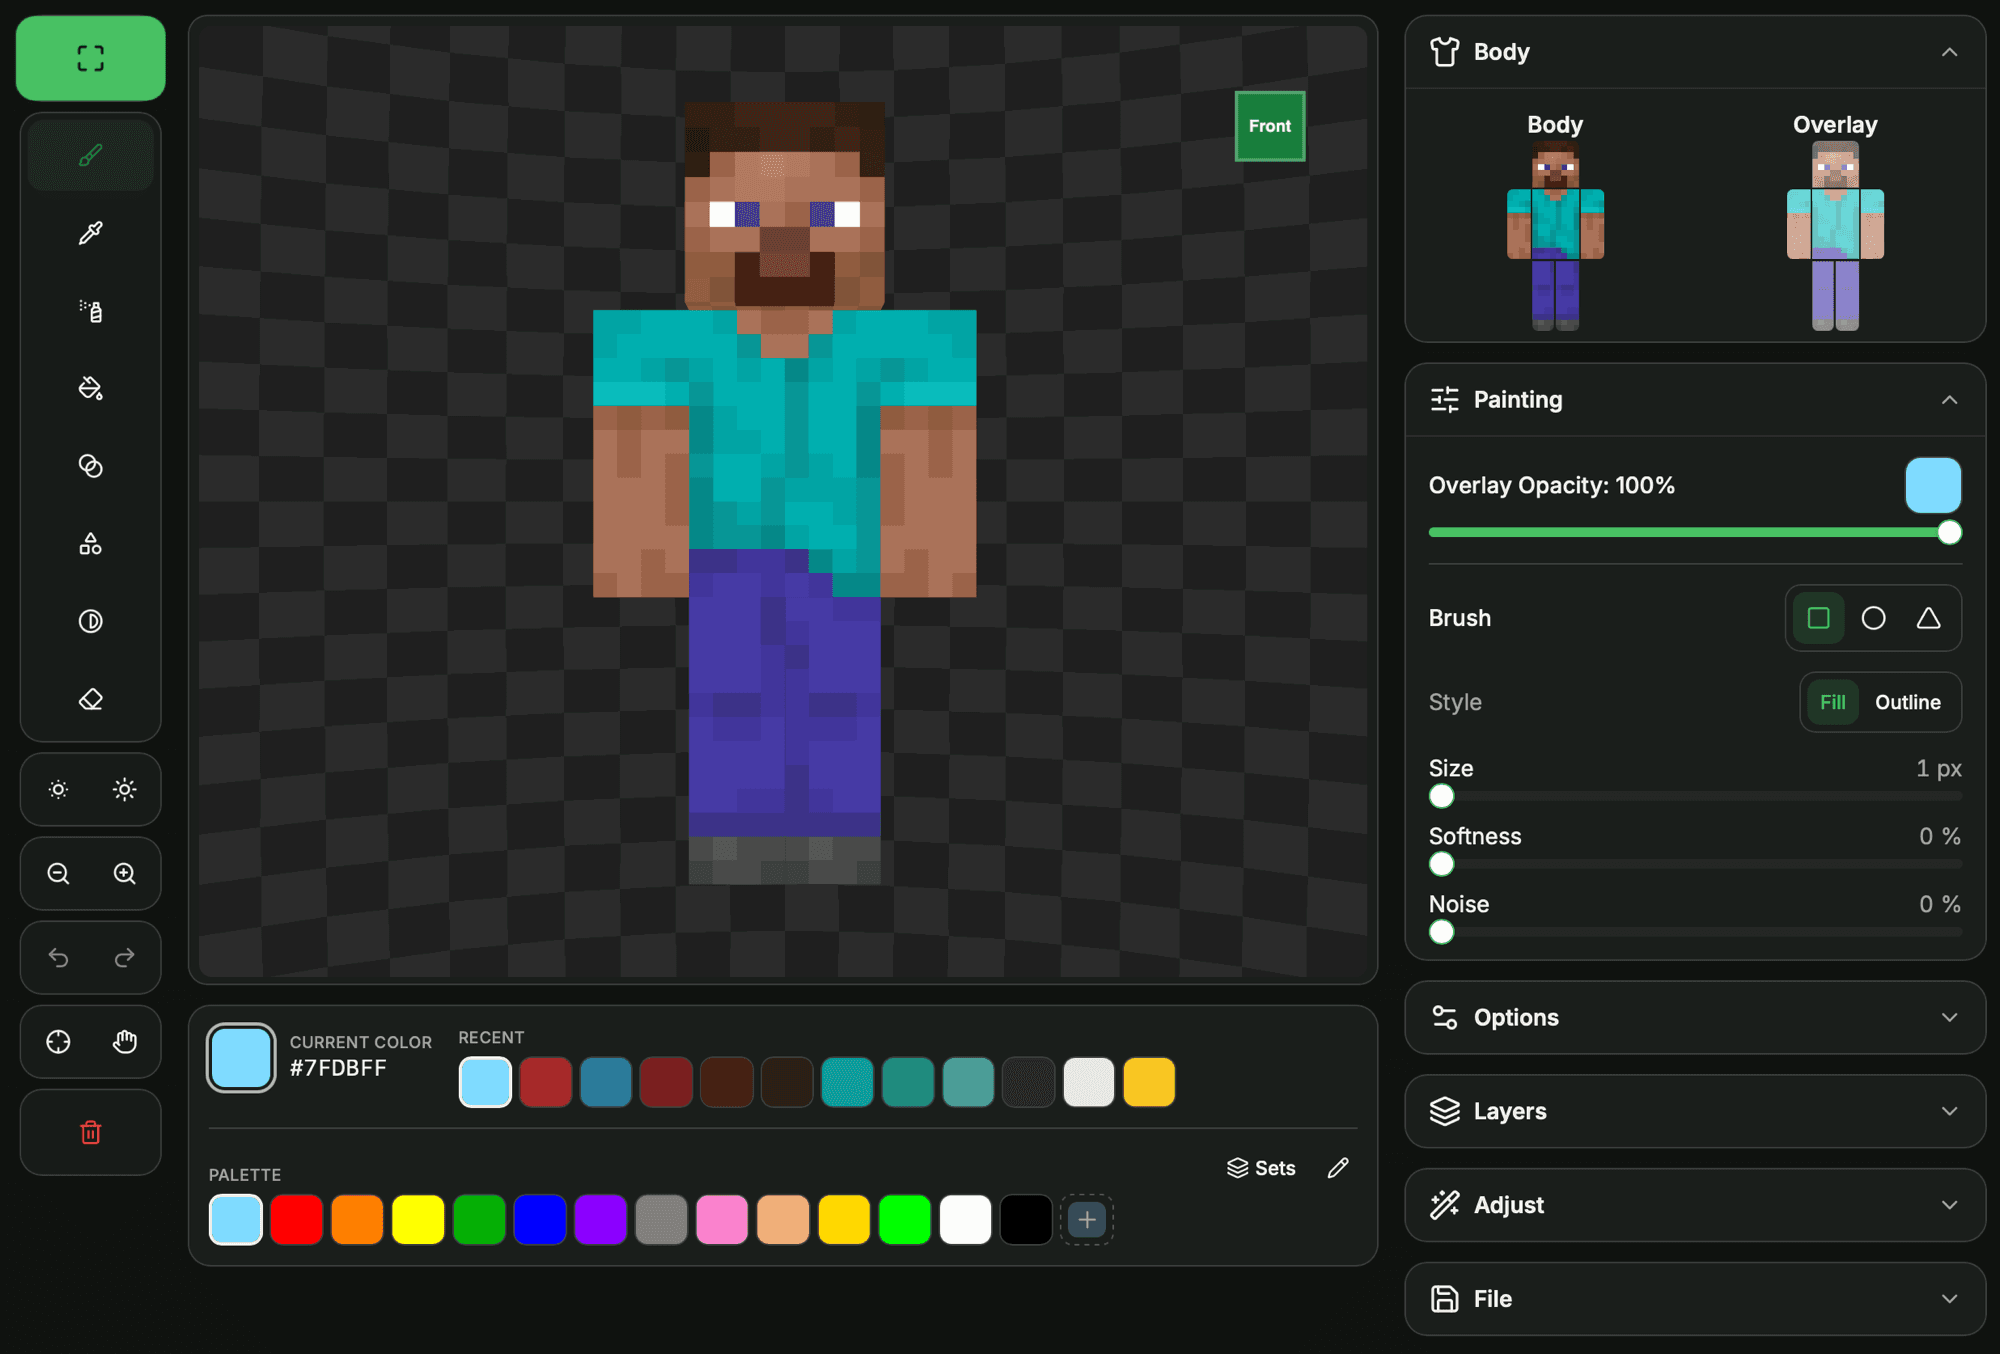This screenshot has height=1354, width=2000.
Task: Select the Body skin layer thumbnail
Action: [1555, 235]
